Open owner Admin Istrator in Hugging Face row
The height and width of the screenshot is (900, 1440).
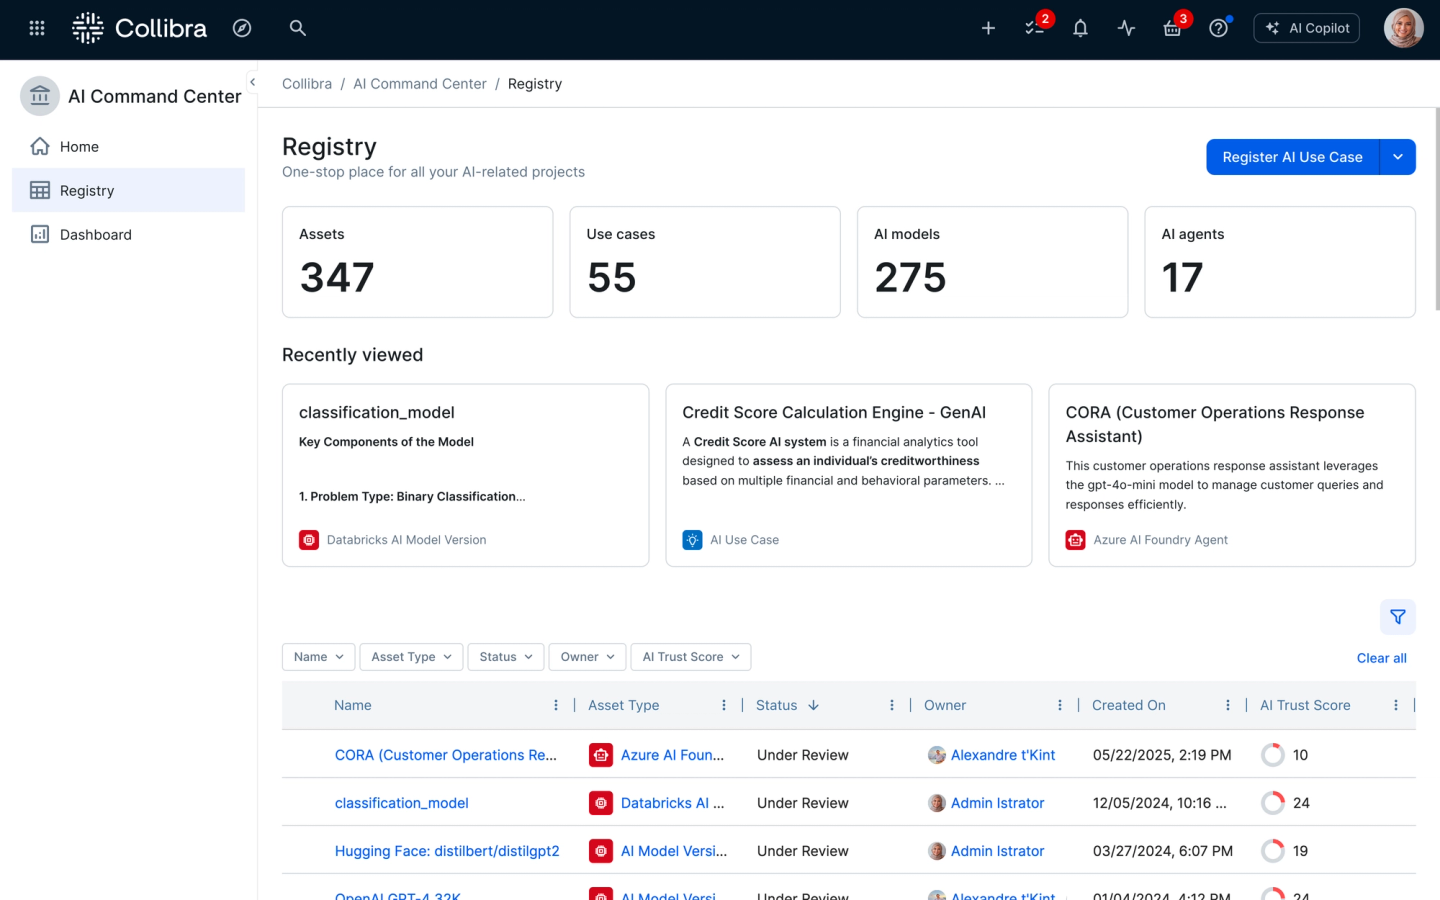(x=997, y=851)
